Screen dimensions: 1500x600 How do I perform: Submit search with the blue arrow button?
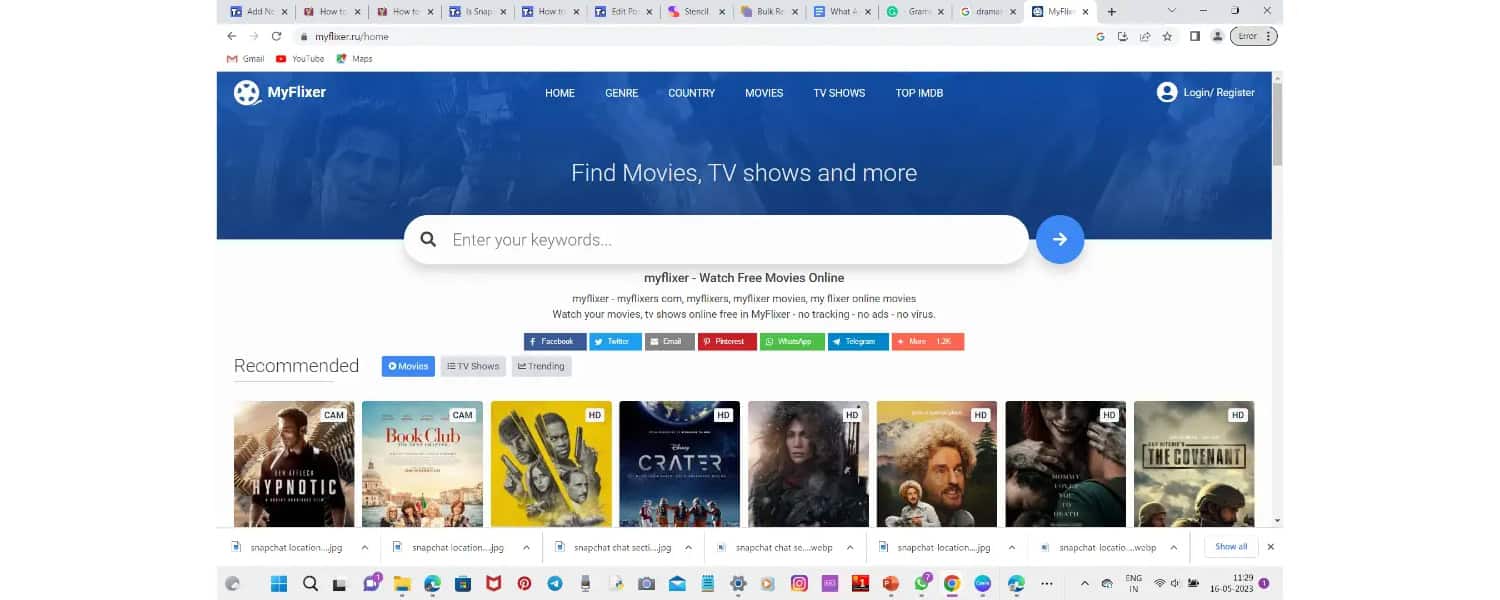pyautogui.click(x=1060, y=239)
